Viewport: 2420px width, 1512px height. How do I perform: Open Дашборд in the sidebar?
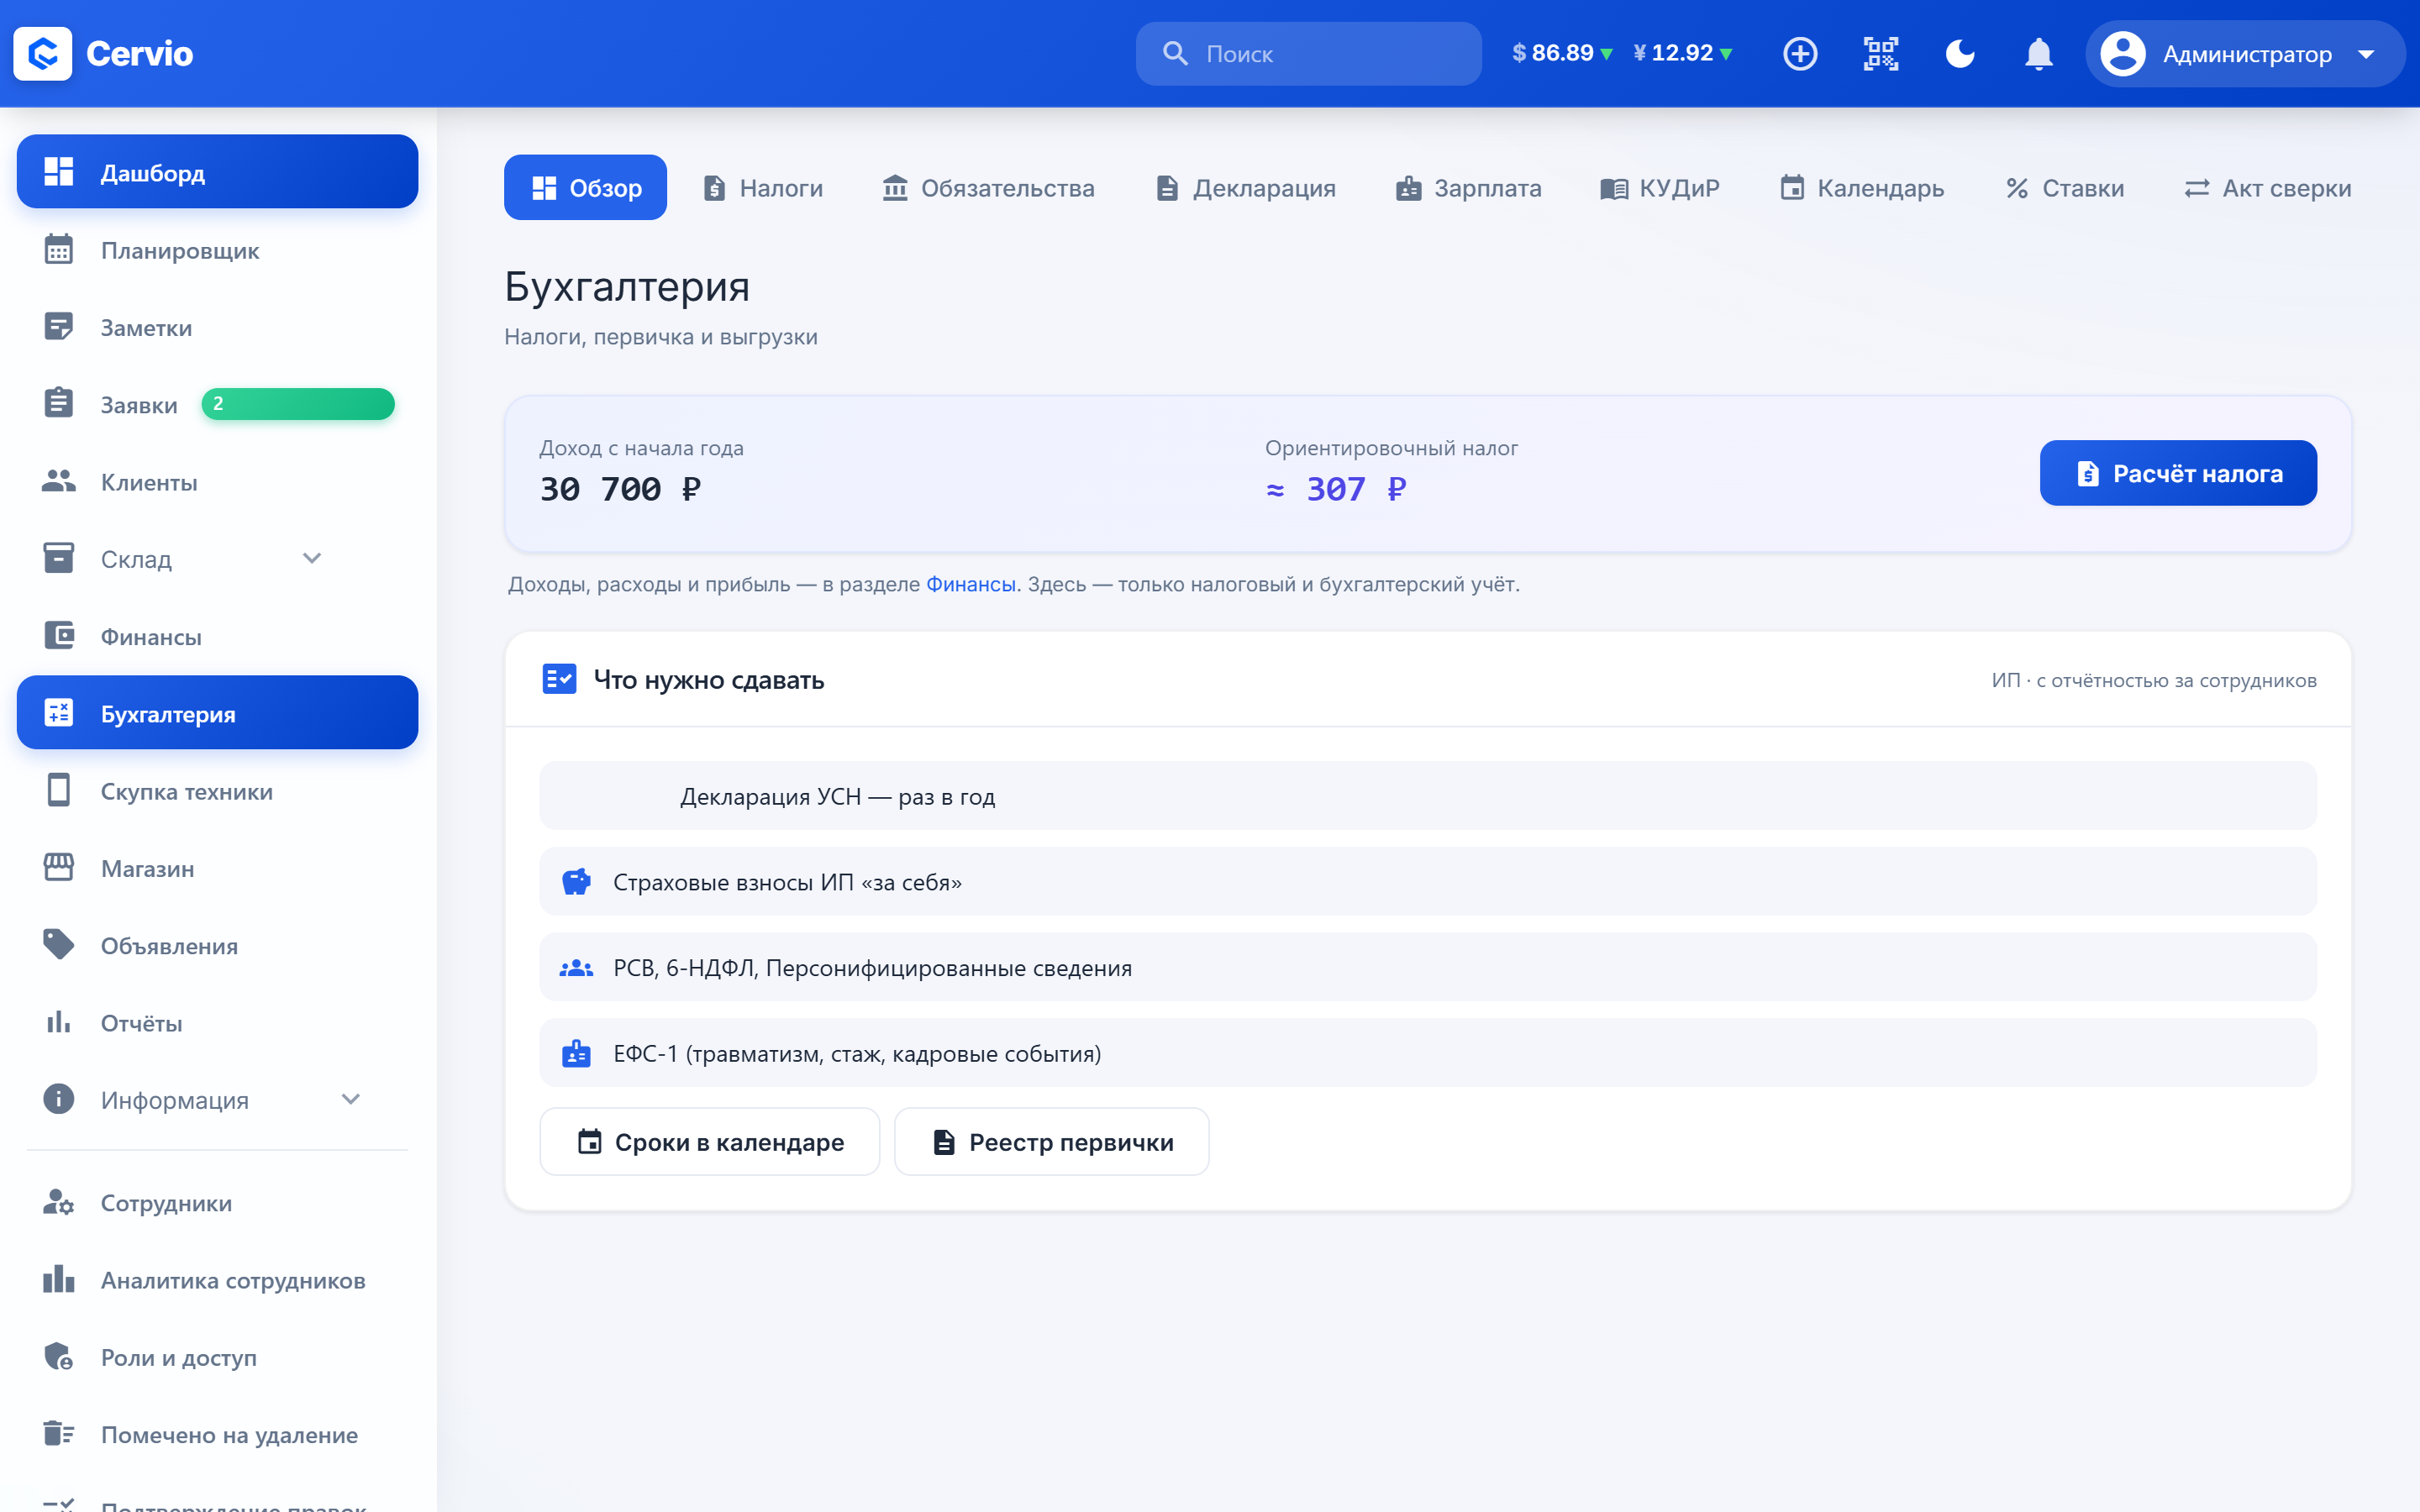point(217,172)
